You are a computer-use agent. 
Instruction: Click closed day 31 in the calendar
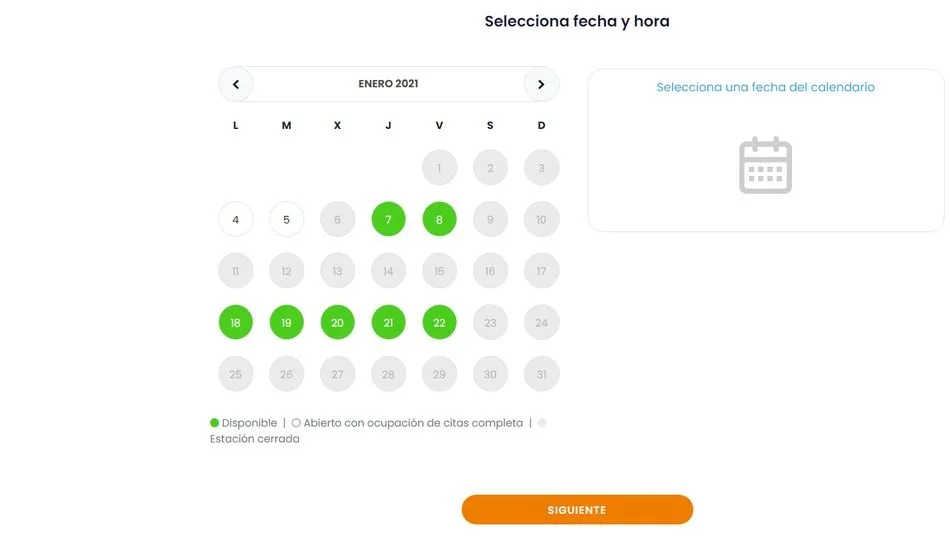(541, 374)
